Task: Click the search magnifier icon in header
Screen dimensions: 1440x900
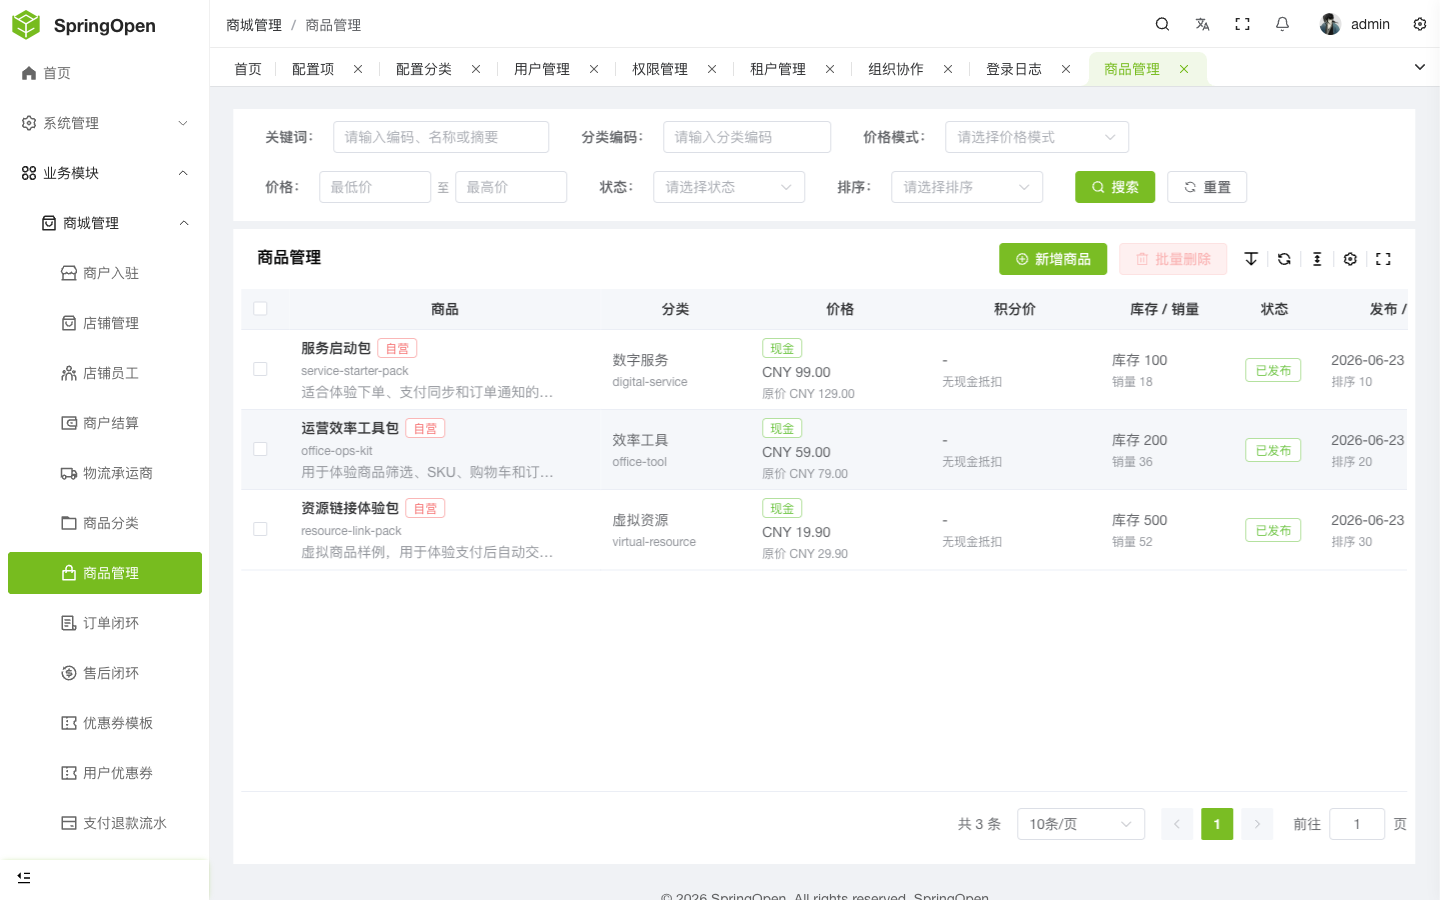Action: [x=1162, y=24]
